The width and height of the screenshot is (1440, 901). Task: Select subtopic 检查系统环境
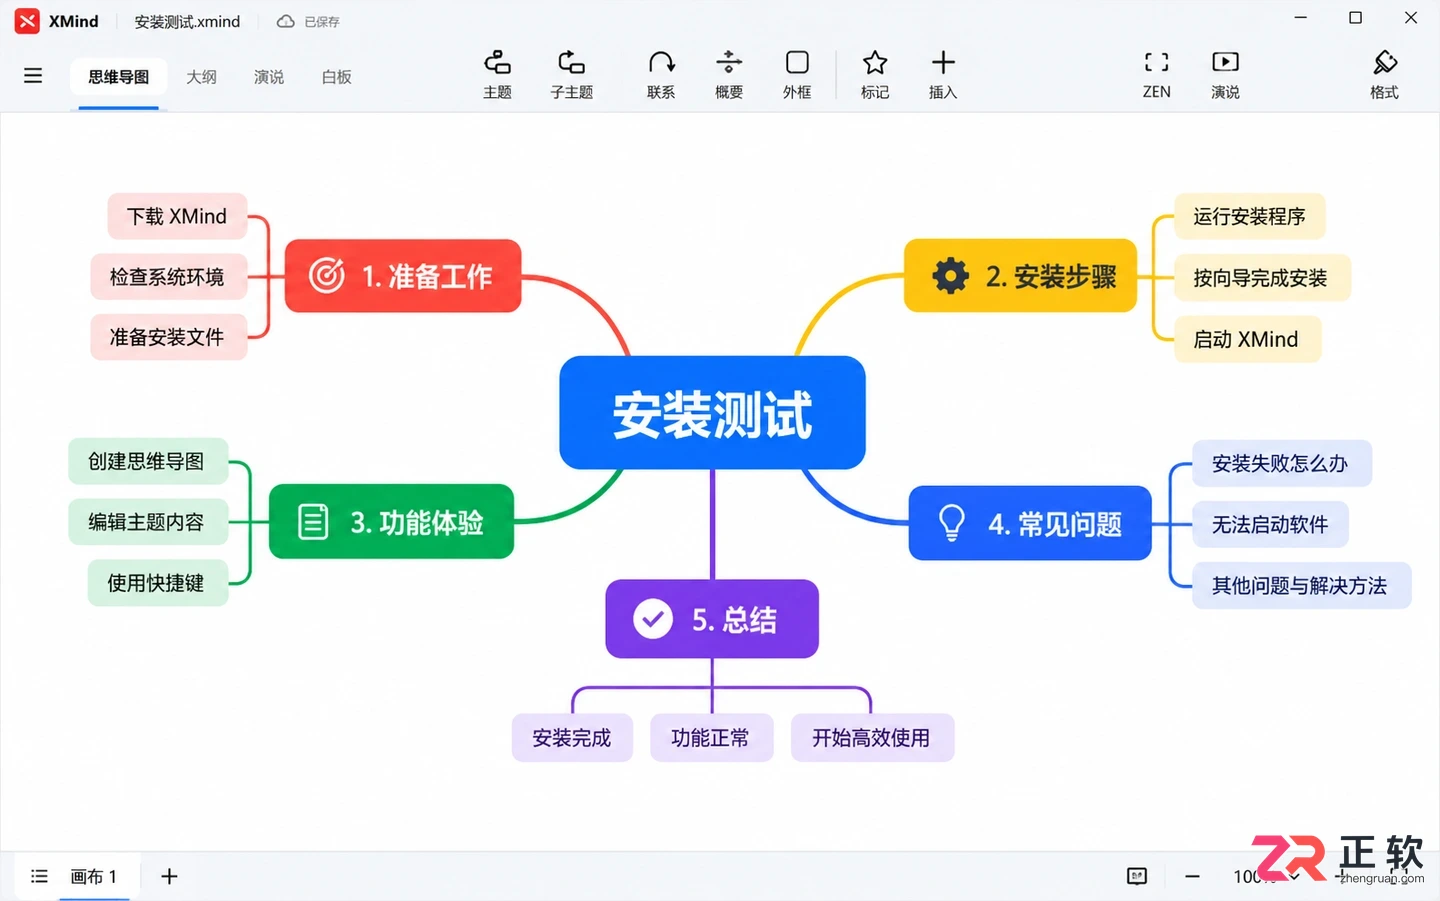point(167,277)
